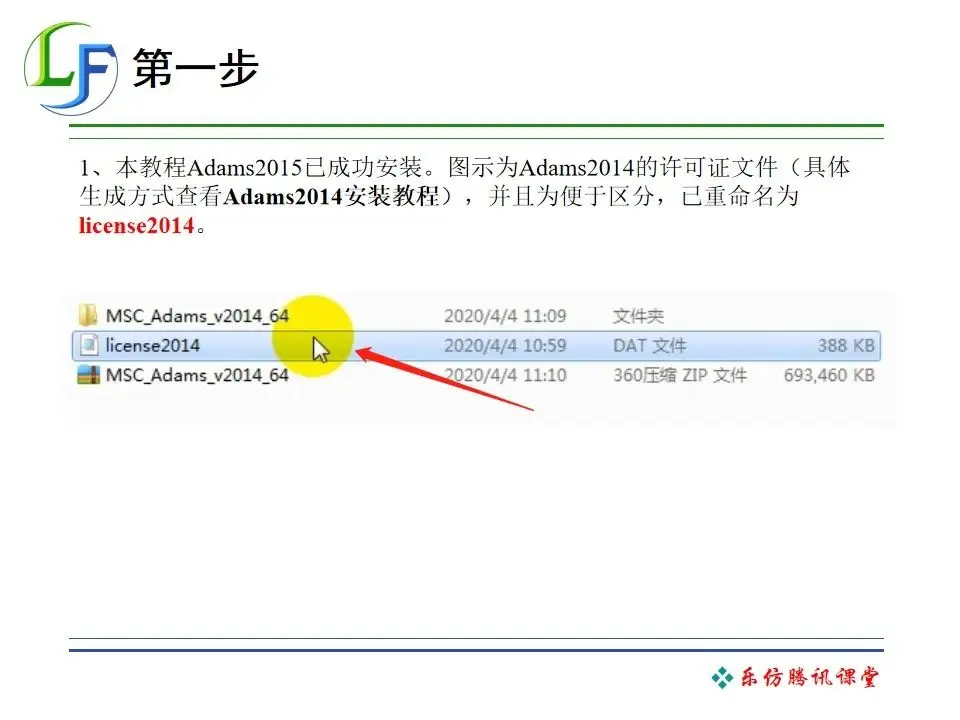Select the license2014 file name in the list

coord(152,345)
